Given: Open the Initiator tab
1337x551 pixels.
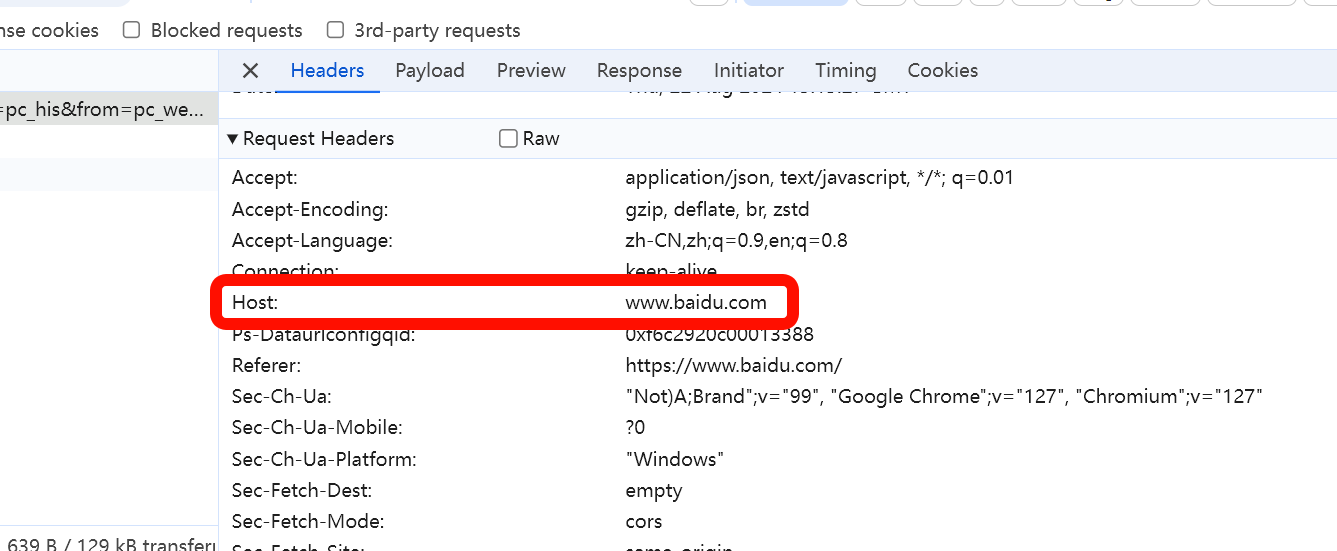Looking at the screenshot, I should 749,70.
